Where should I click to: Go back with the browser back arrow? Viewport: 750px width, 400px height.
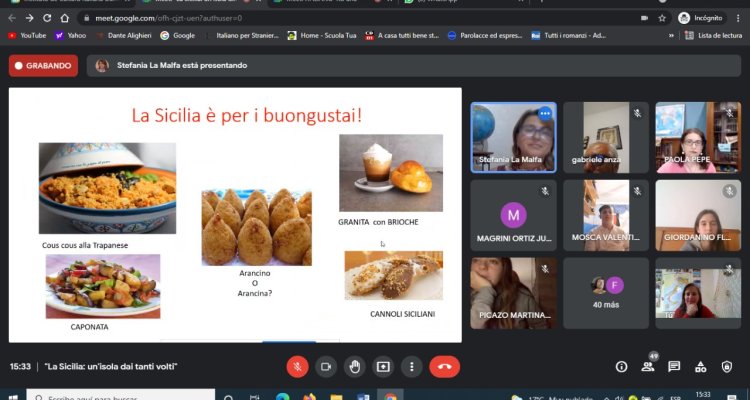coord(12,18)
